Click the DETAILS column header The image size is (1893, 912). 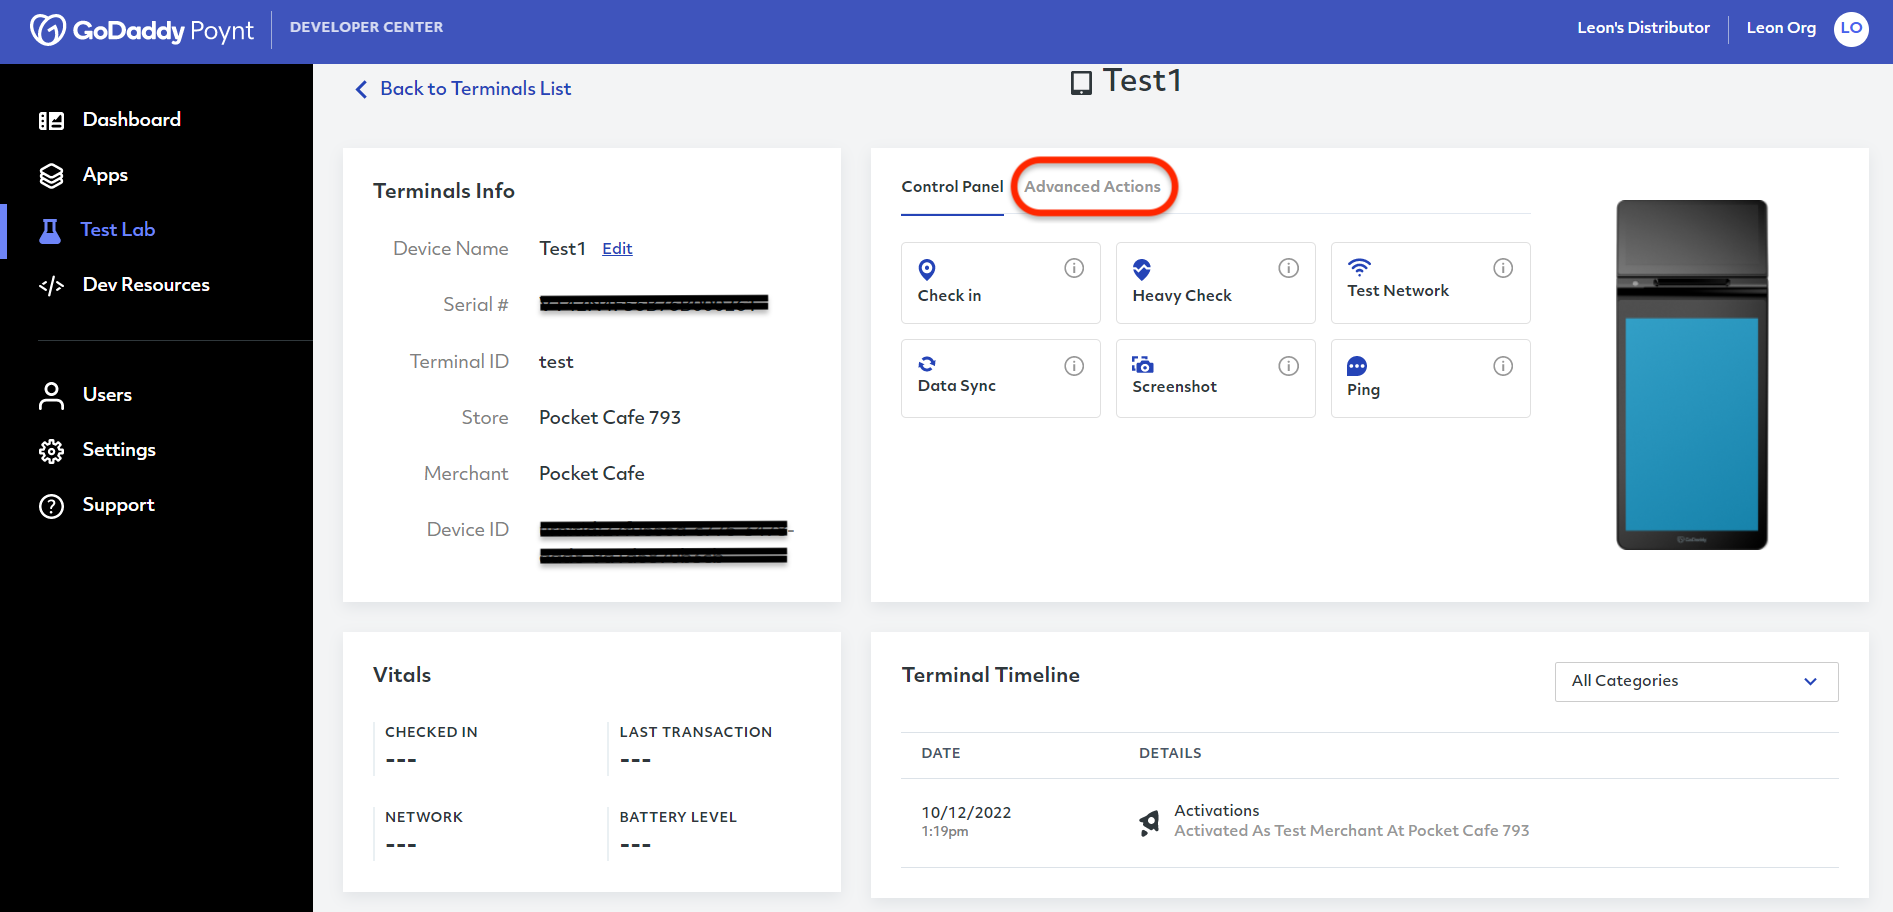tap(1170, 753)
